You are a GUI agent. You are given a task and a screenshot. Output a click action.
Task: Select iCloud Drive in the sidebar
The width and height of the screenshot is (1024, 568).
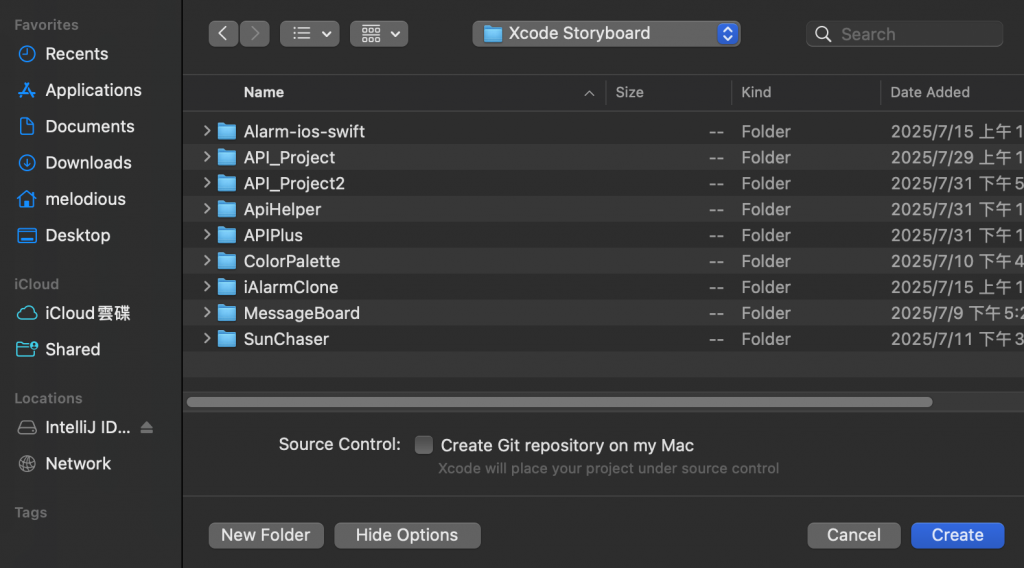(x=87, y=313)
